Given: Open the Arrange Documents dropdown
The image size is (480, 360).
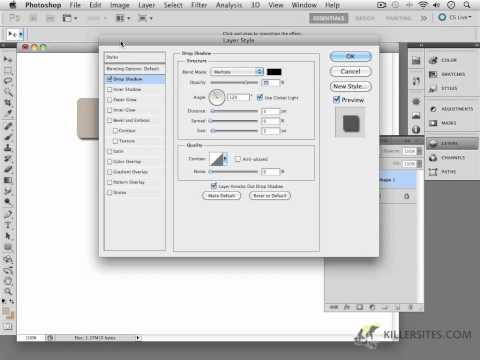Looking at the screenshot, I should point(123,18).
